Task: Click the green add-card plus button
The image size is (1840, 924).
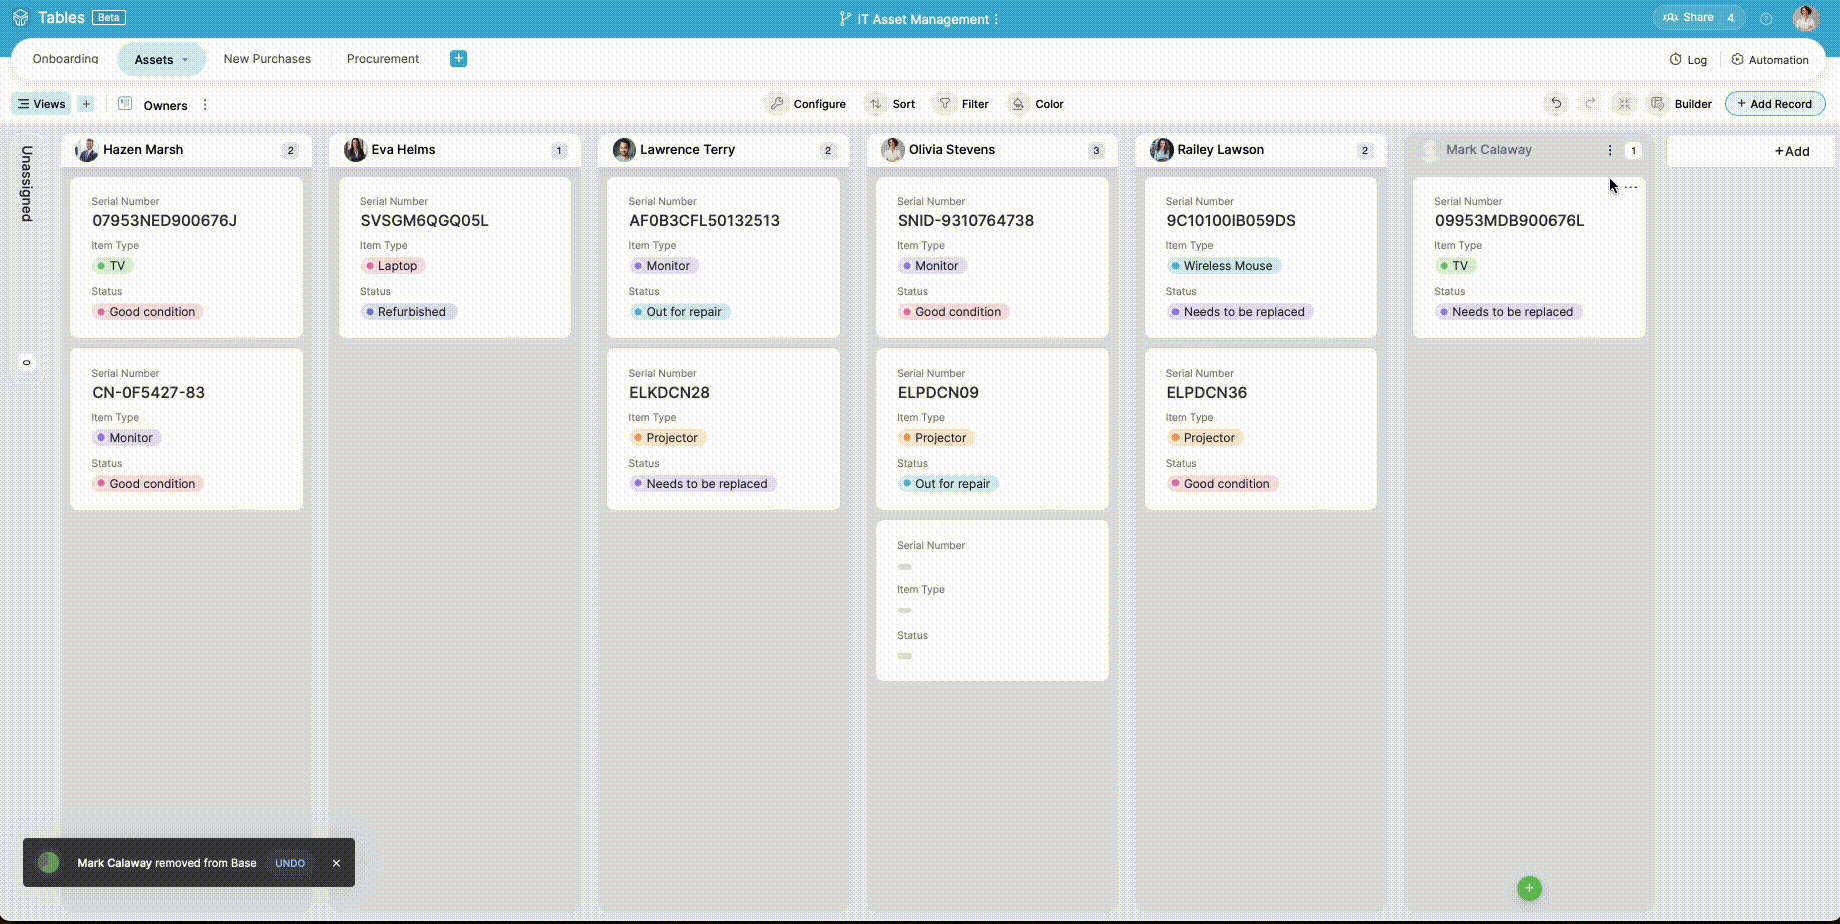Action: (x=1529, y=888)
